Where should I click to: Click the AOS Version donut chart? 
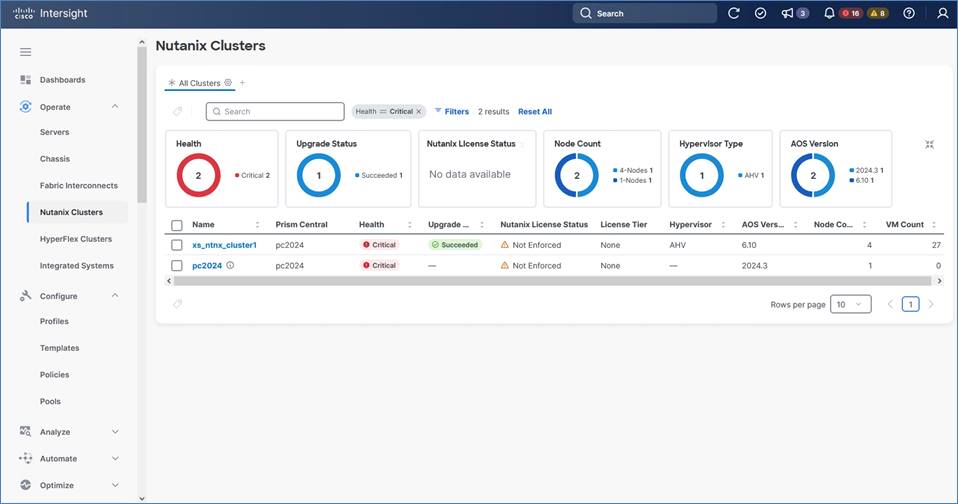point(813,175)
